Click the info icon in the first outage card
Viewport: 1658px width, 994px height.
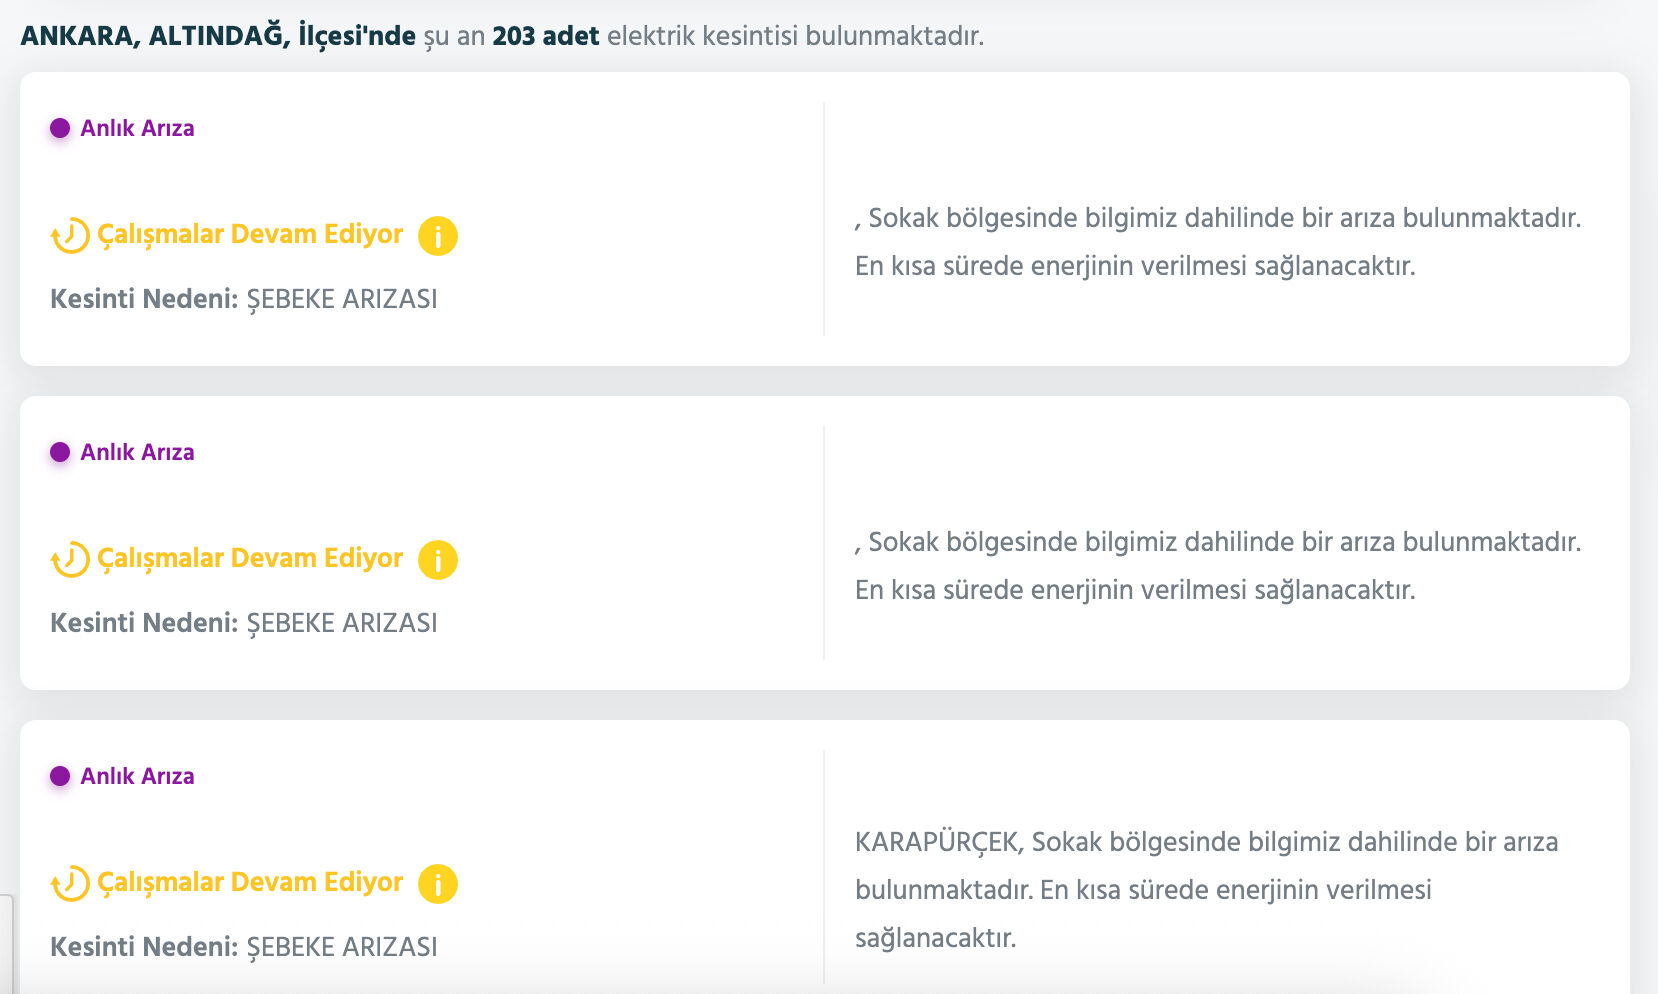coord(437,236)
